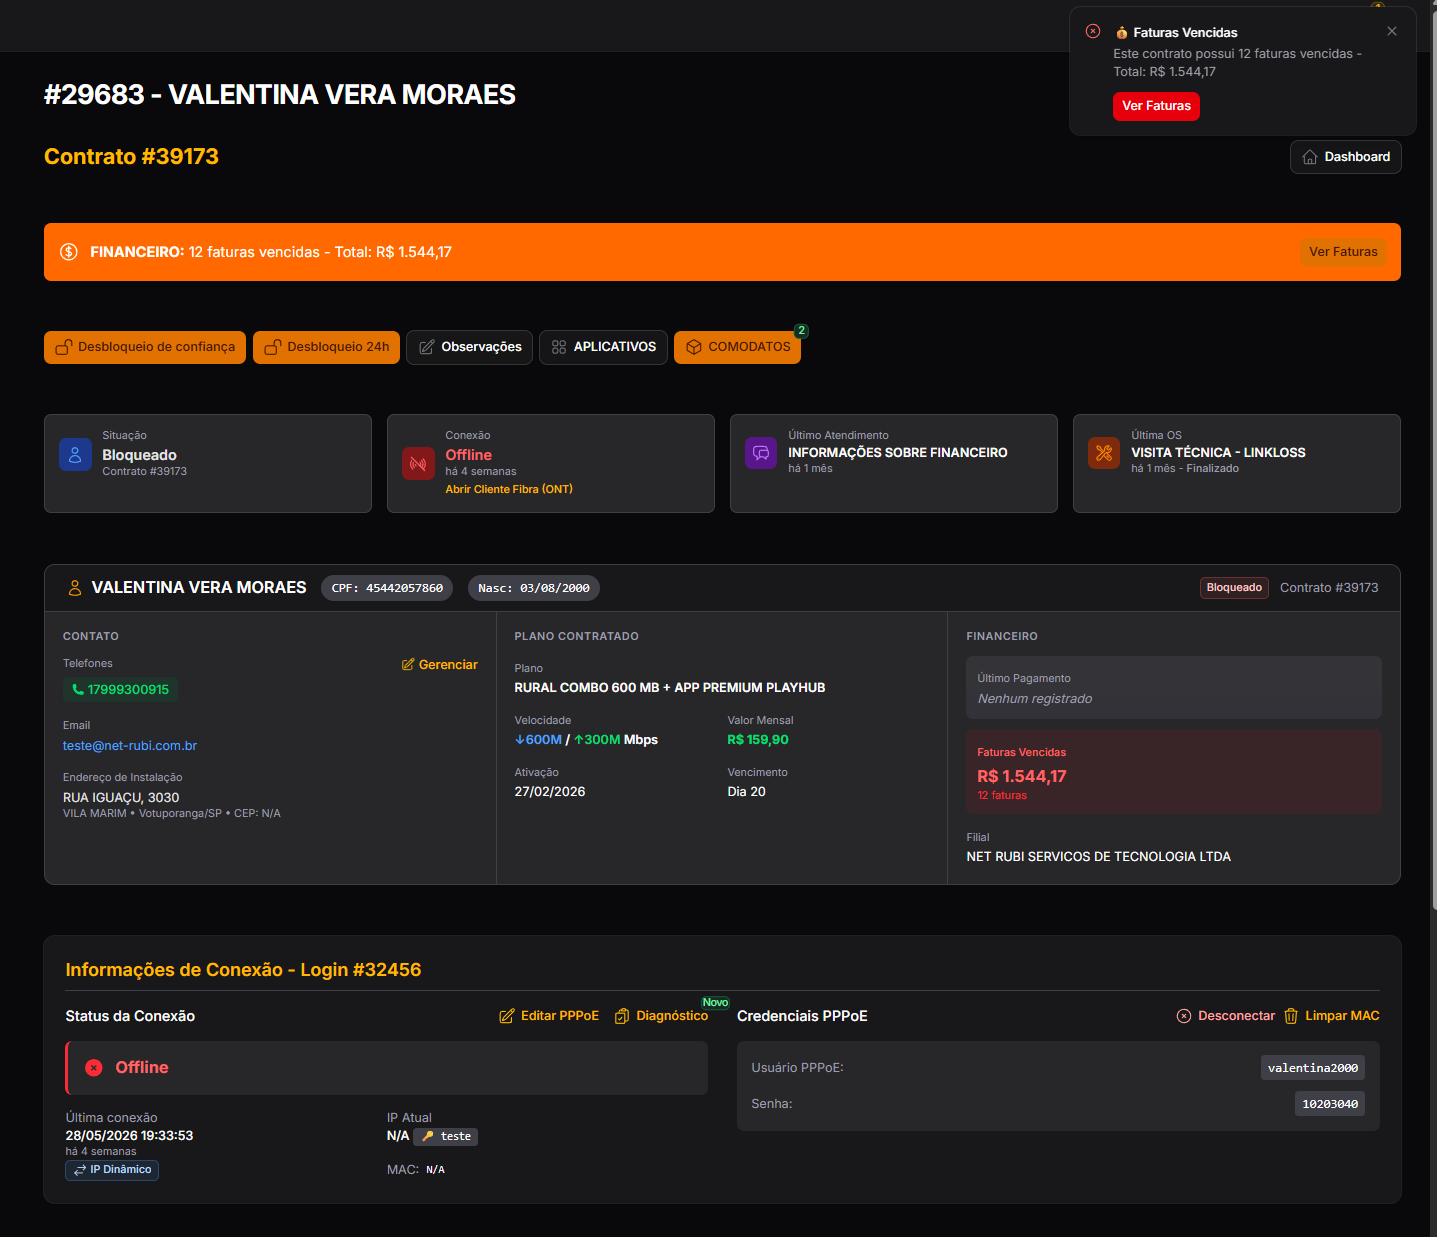The width and height of the screenshot is (1437, 1237).
Task: Open Abrir Cliente Fibra (ONT) link
Action: [x=509, y=489]
